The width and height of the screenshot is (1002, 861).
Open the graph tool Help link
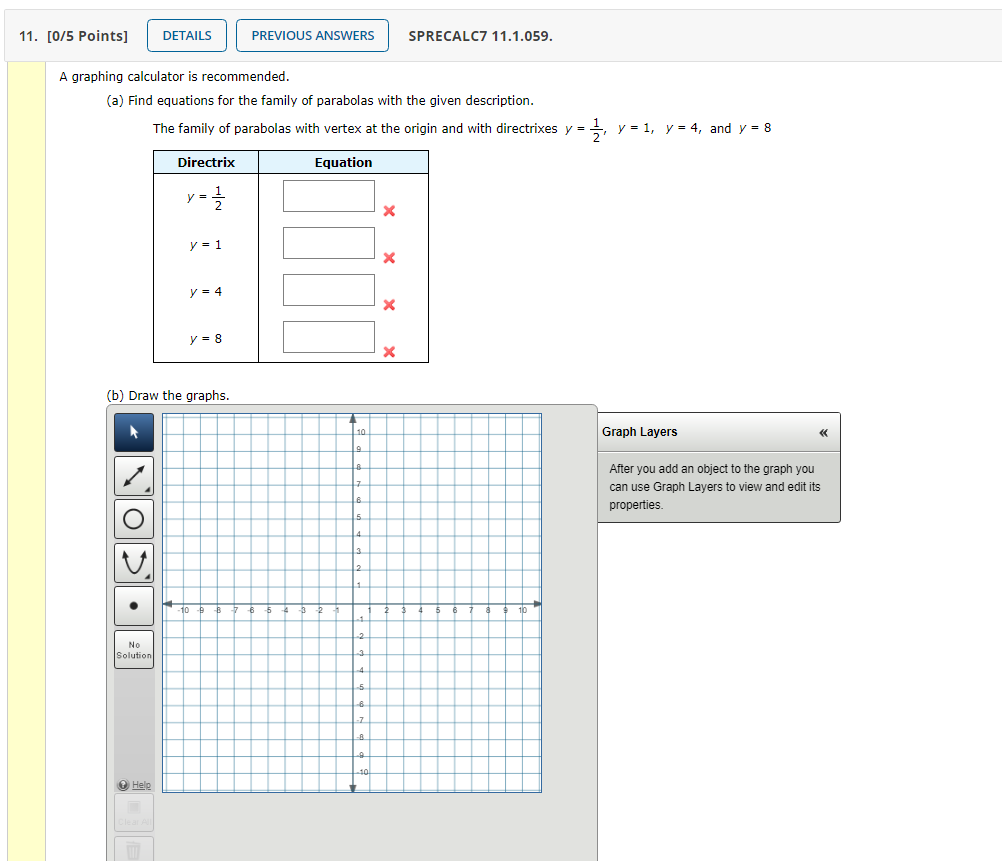pyautogui.click(x=141, y=785)
